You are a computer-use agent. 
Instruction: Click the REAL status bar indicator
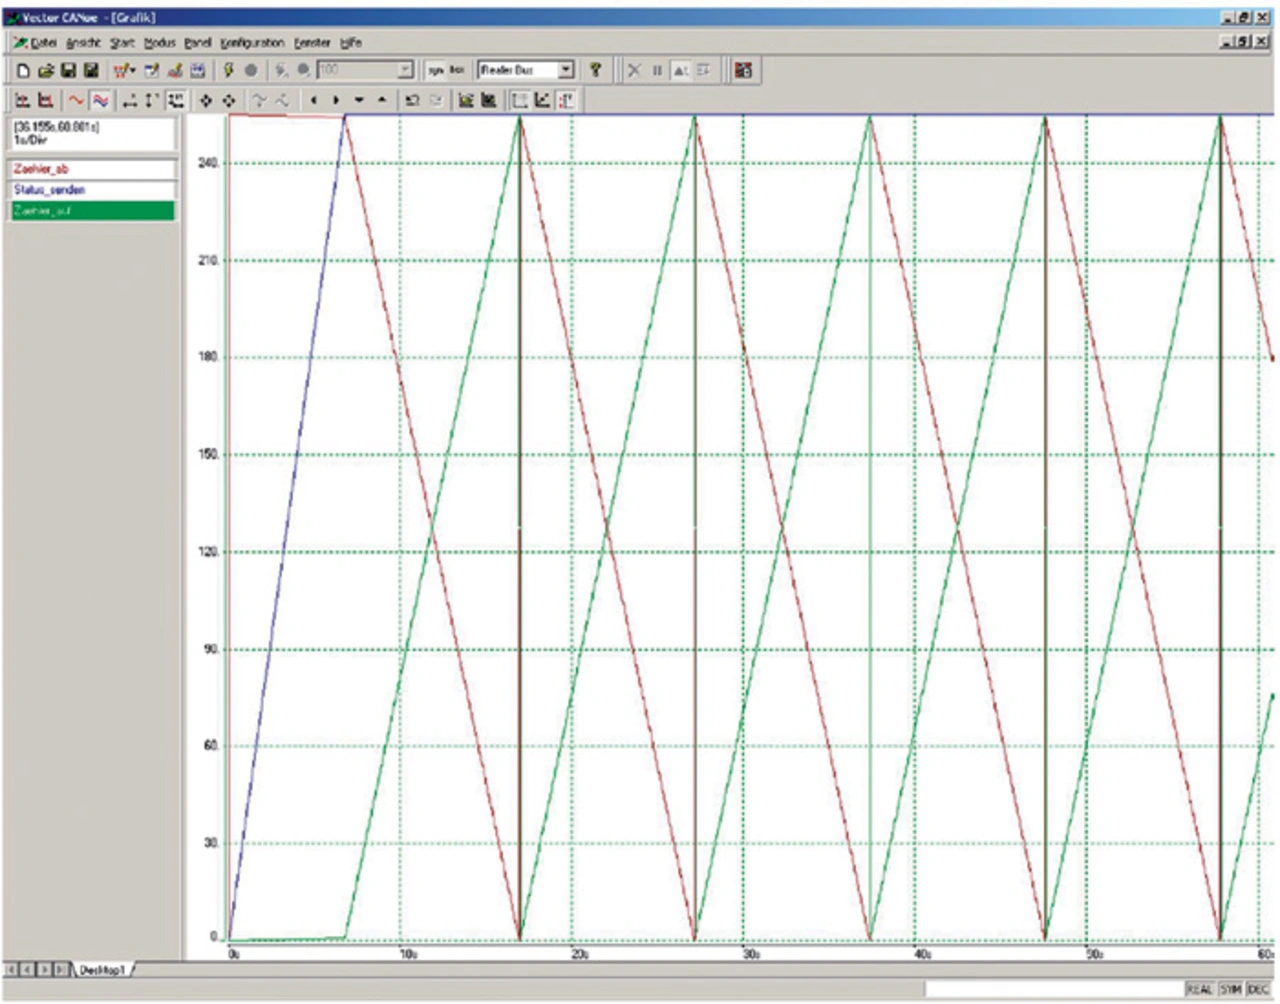click(1199, 989)
